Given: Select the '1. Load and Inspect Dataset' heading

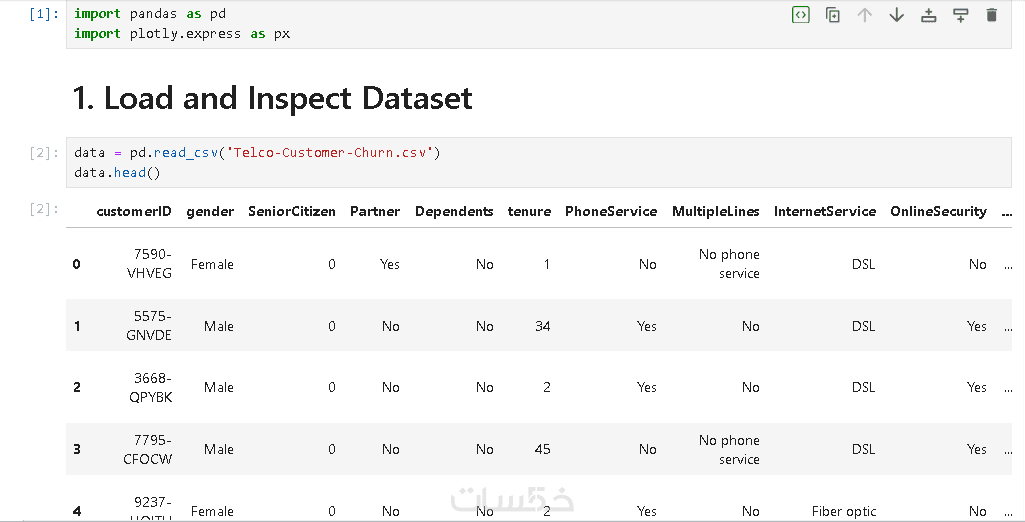Looking at the screenshot, I should pos(272,98).
